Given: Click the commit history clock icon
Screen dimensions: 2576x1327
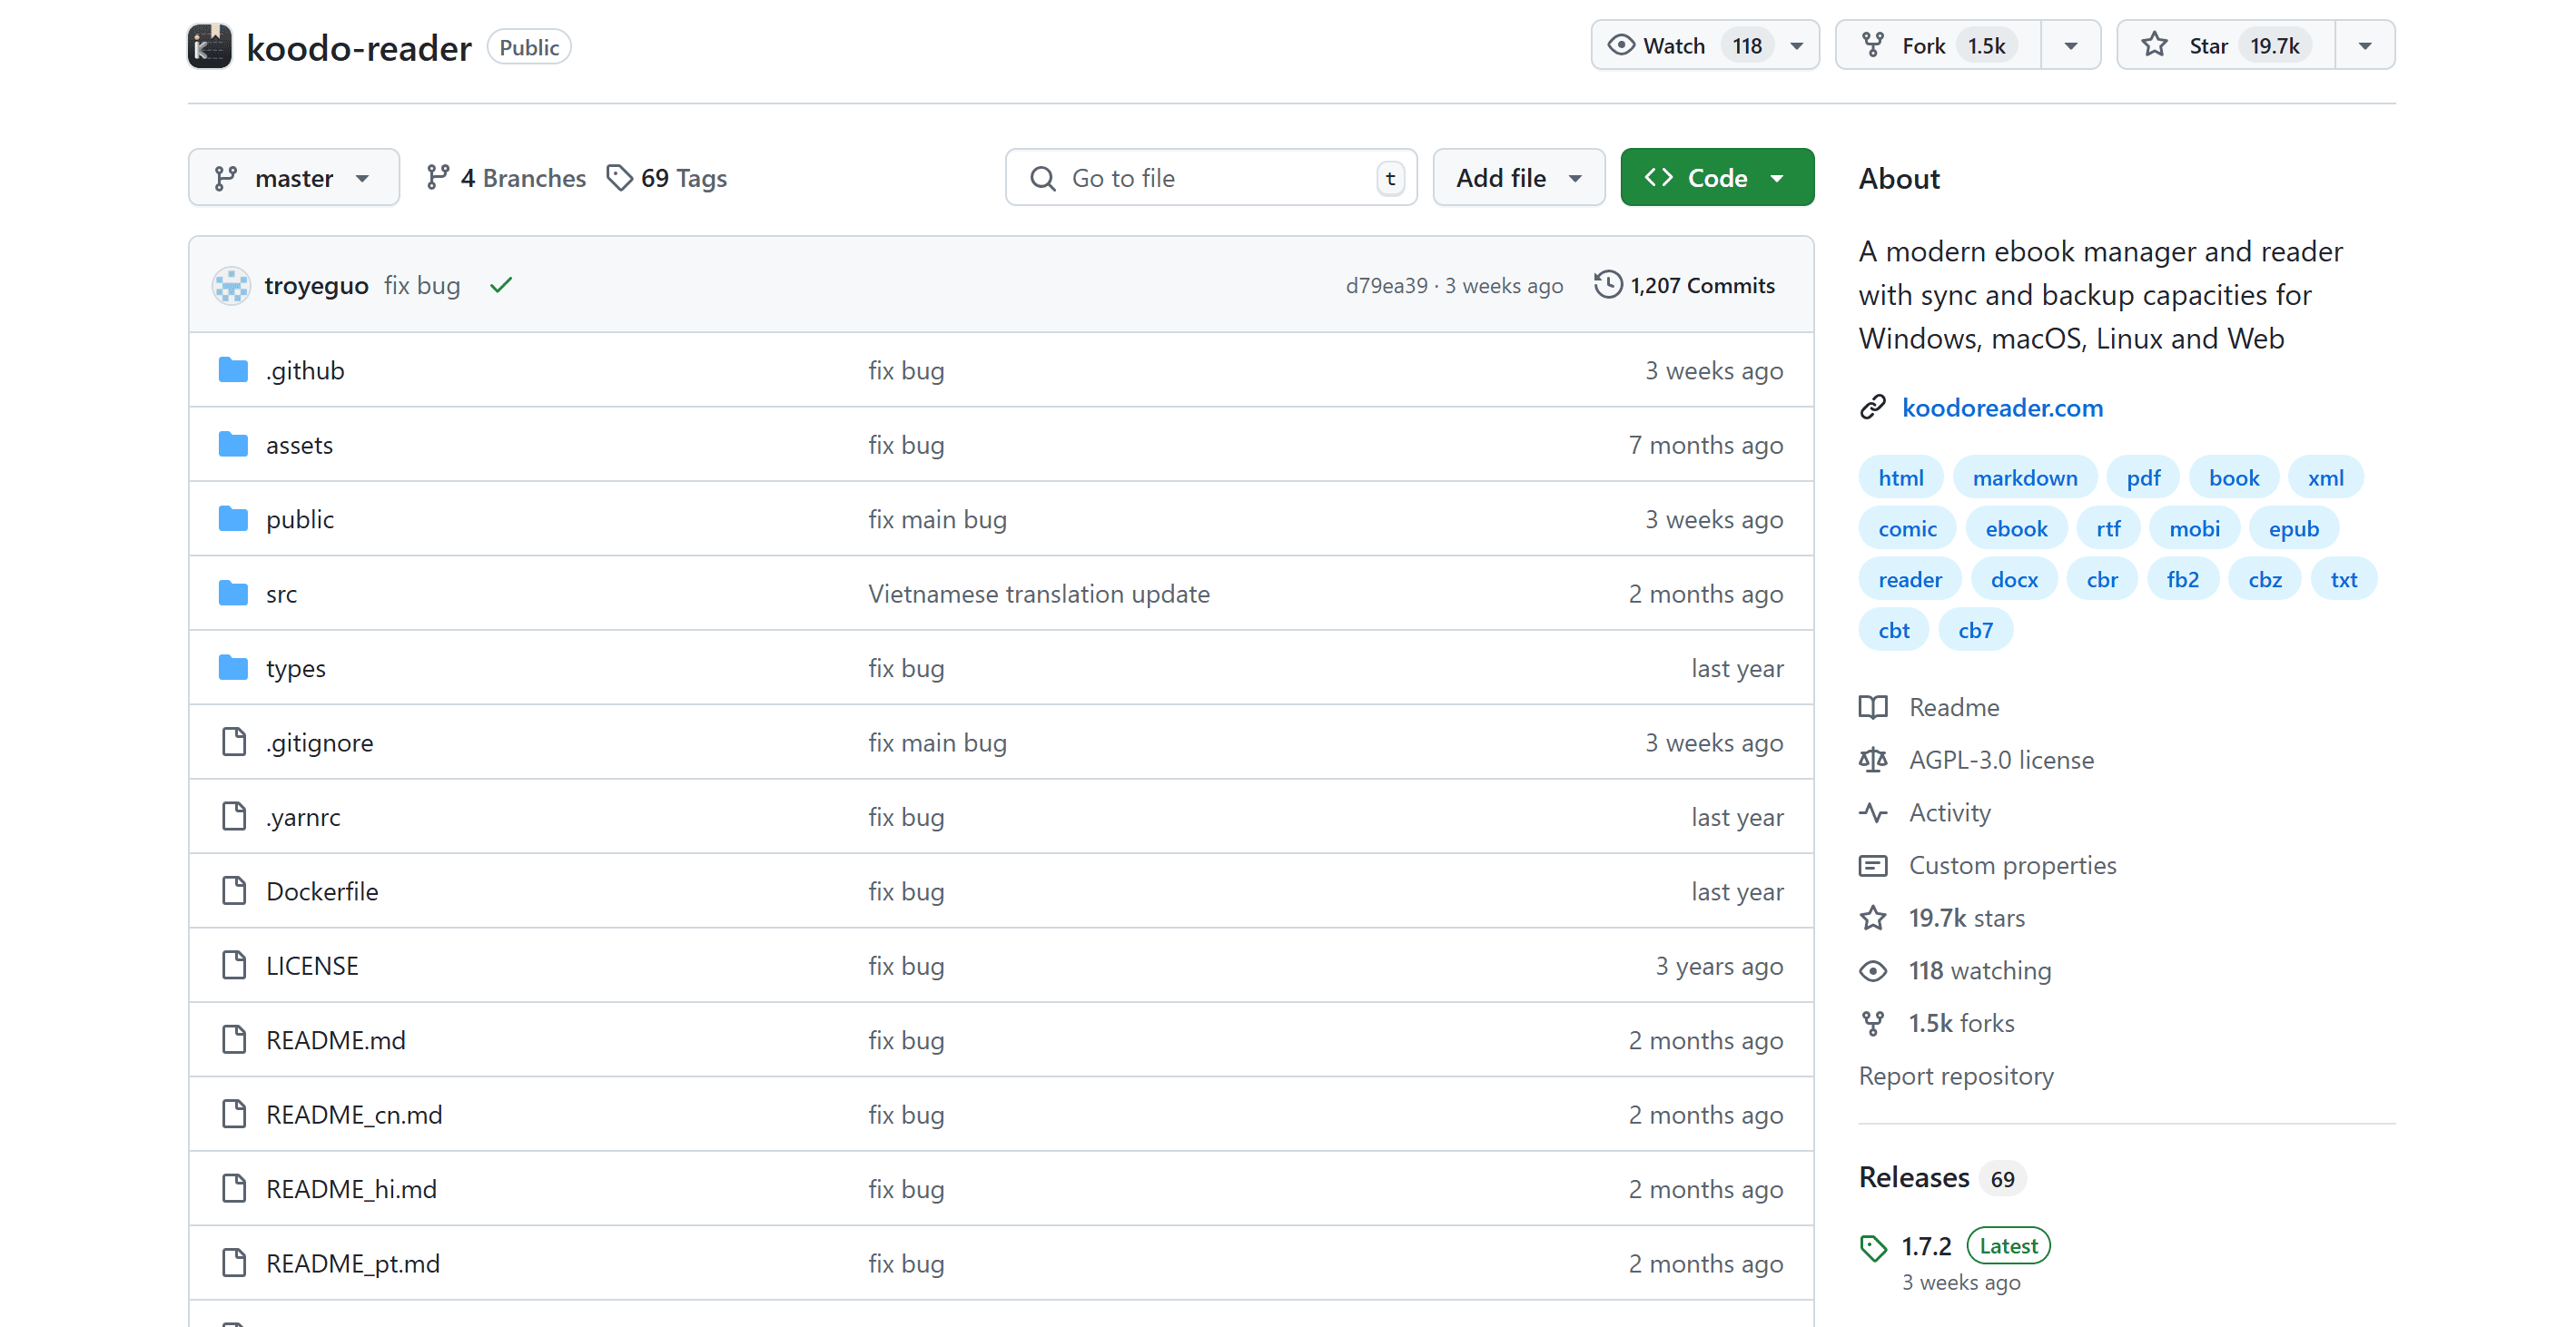Looking at the screenshot, I should tap(1607, 285).
